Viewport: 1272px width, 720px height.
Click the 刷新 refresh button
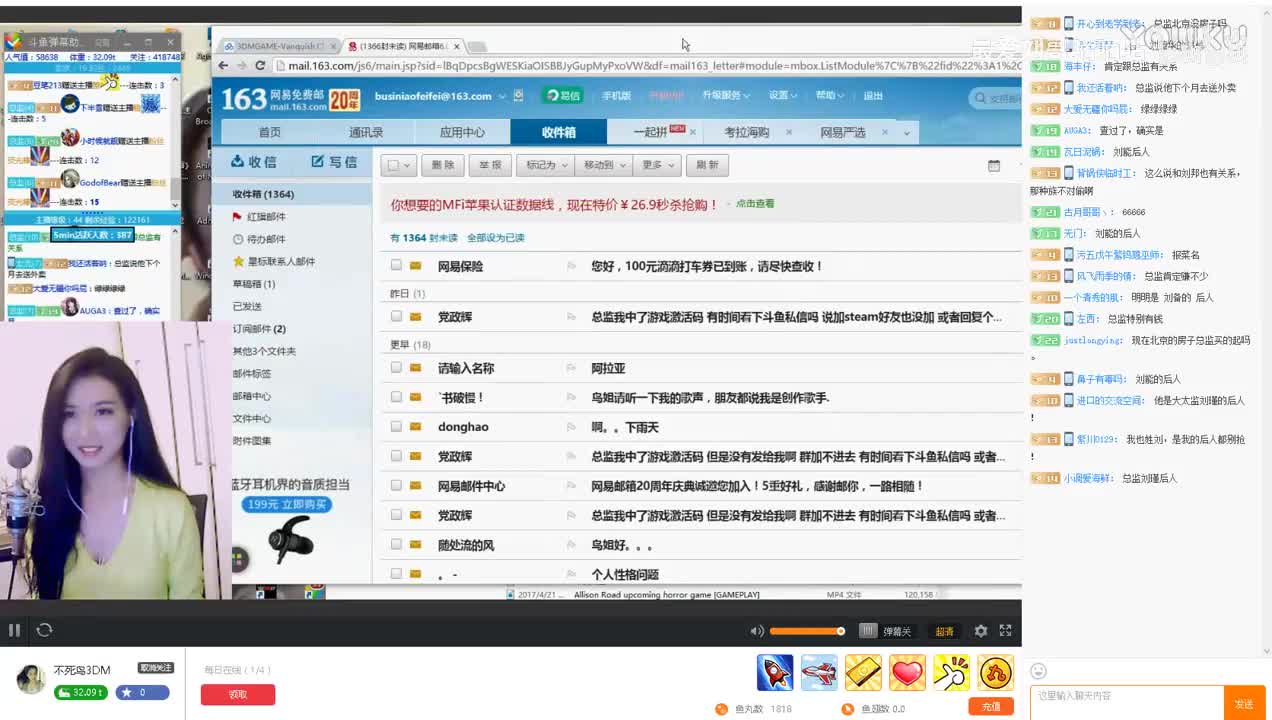[707, 165]
